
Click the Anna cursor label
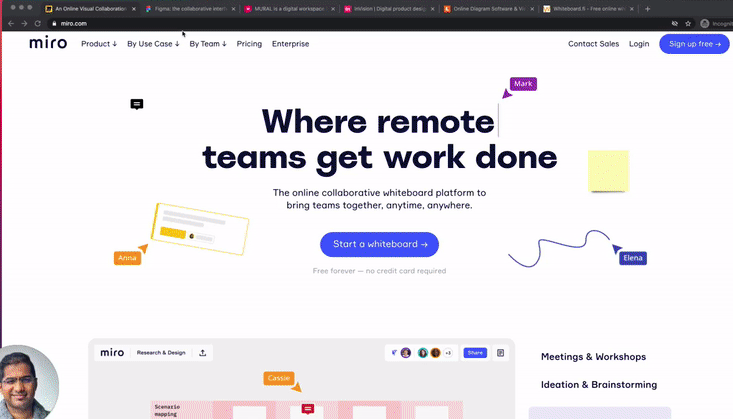pyautogui.click(x=127, y=258)
